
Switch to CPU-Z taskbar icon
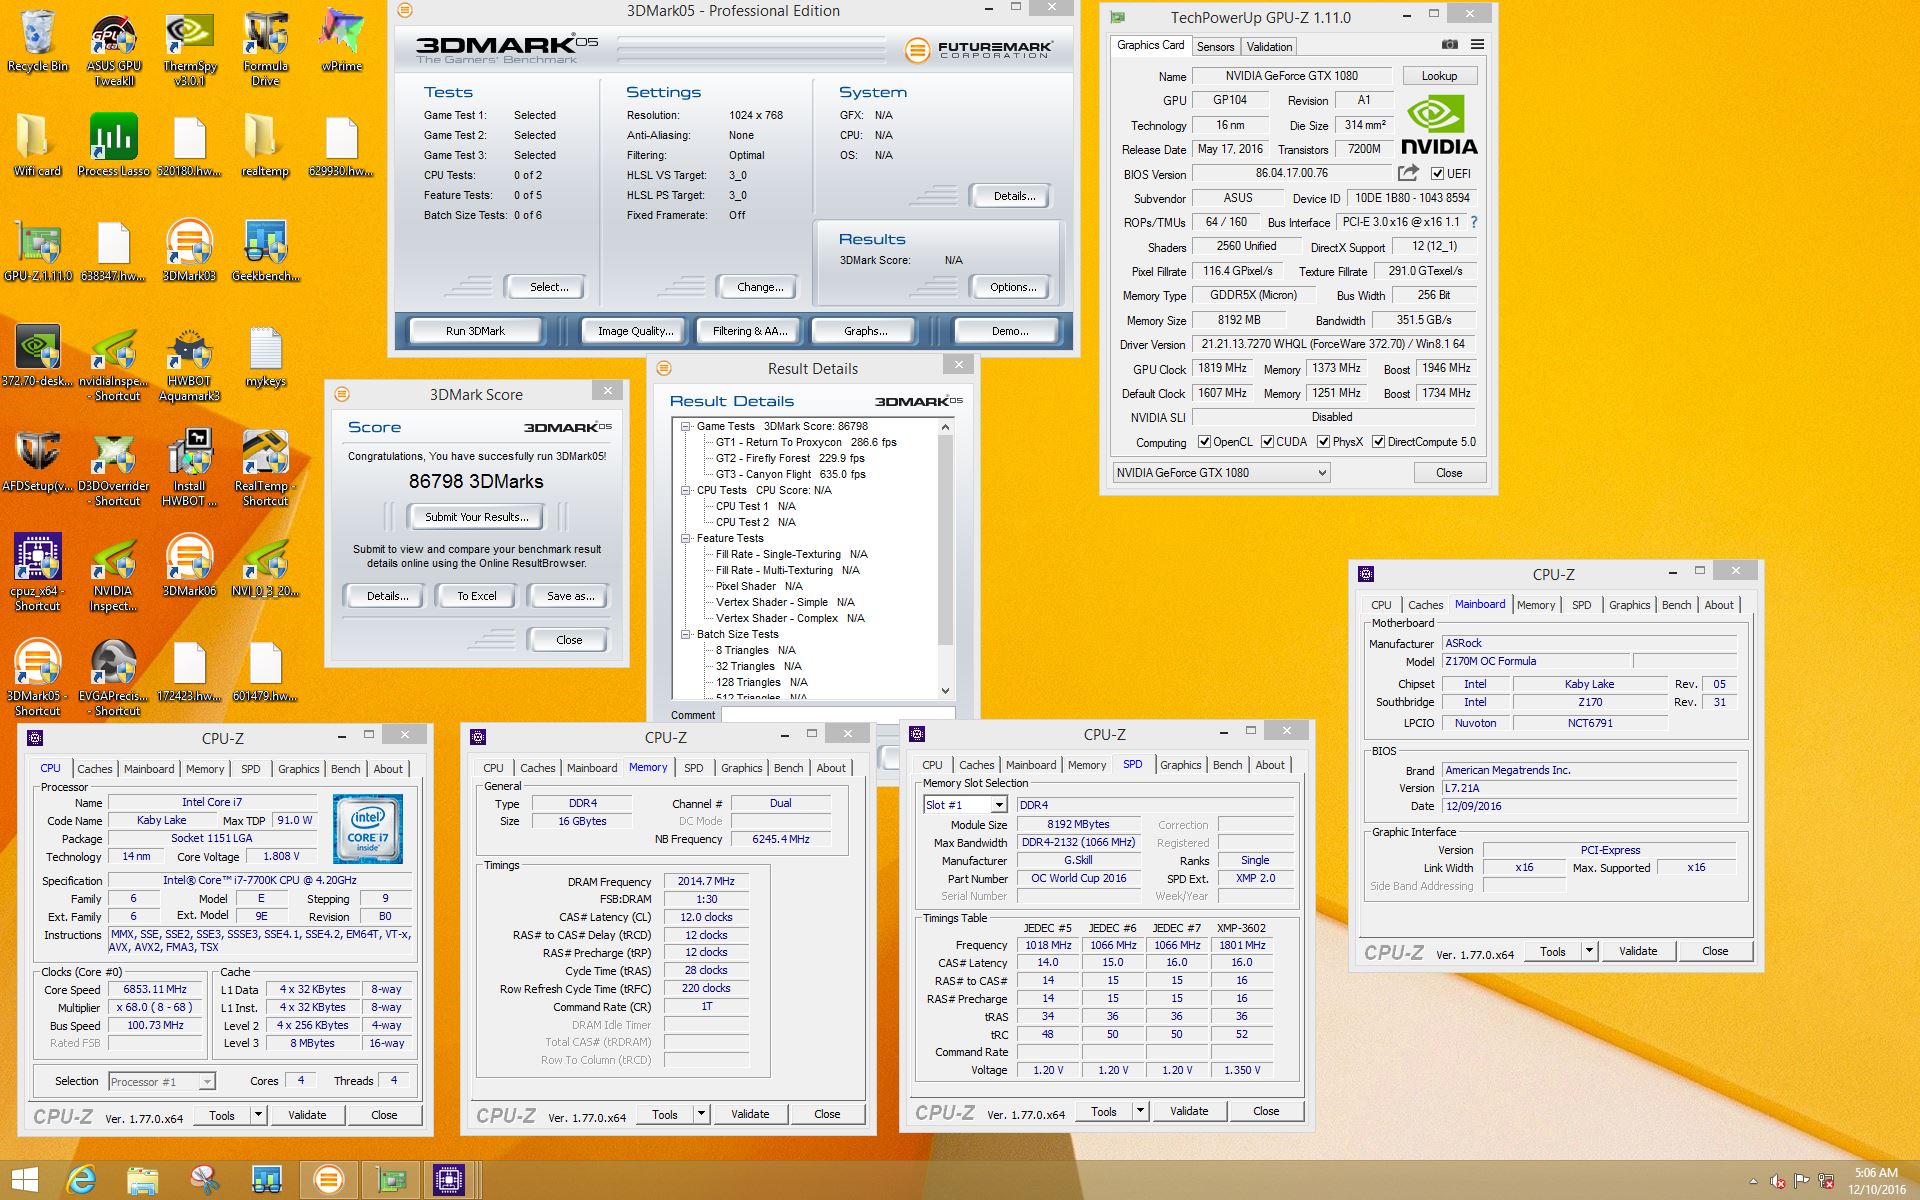[449, 1180]
